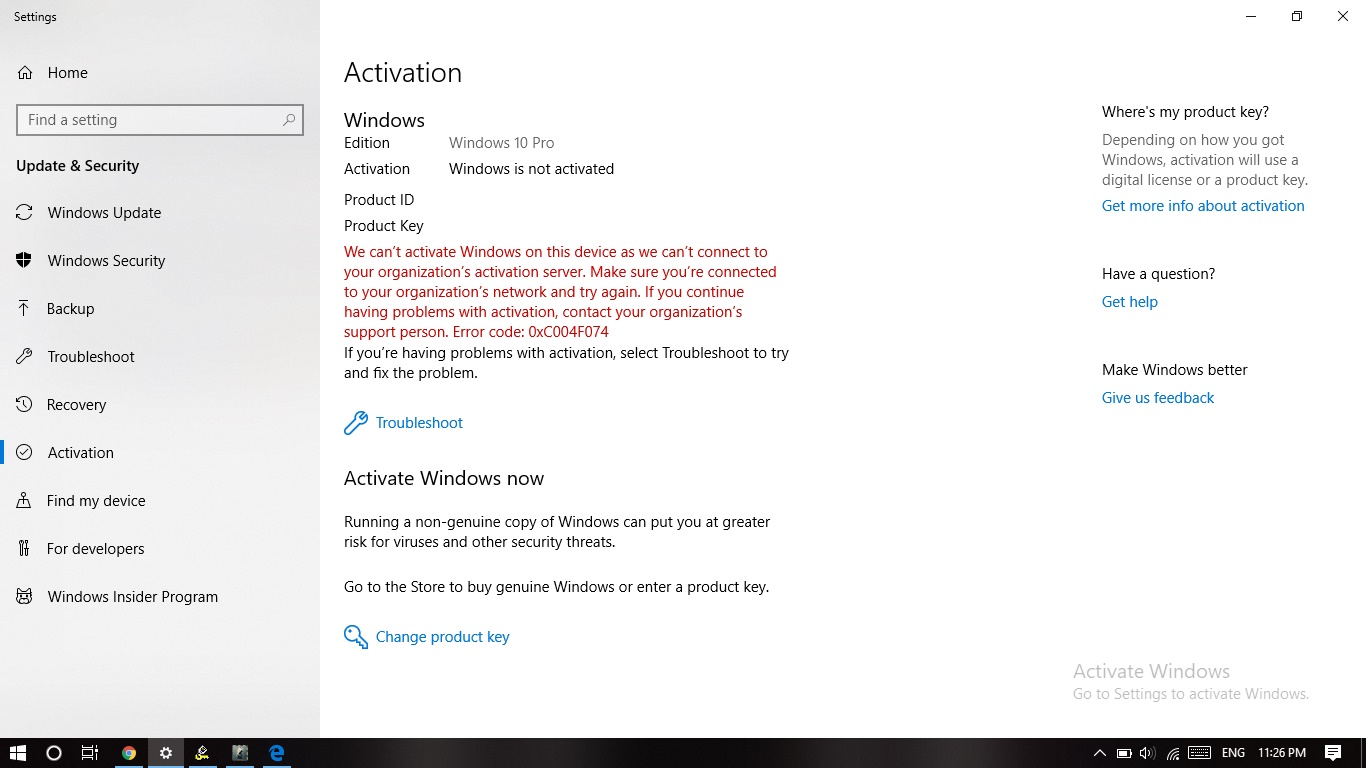Open Get more info about activation
Screen dimensions: 1366x768
pyautogui.click(x=1203, y=206)
